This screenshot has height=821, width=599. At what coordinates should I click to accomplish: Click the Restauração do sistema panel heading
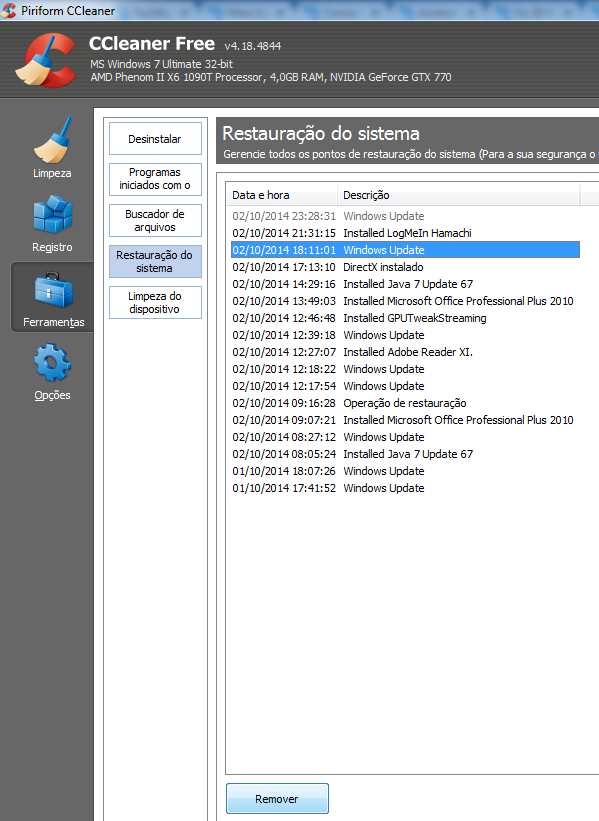click(321, 134)
